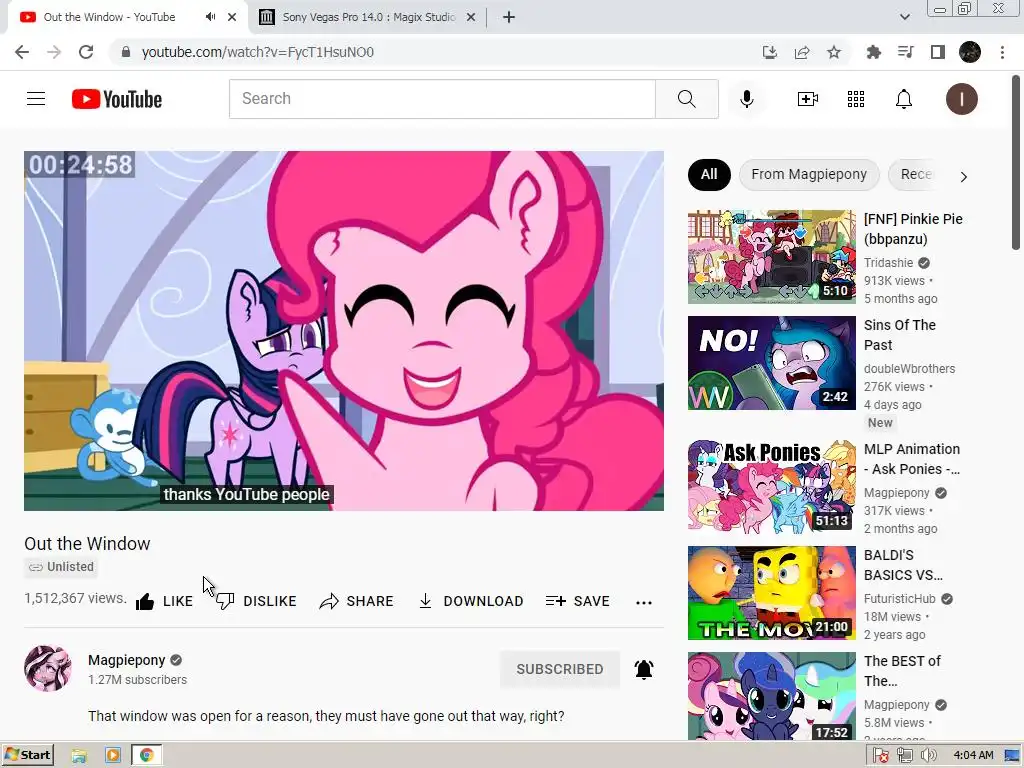
Task: Click the search magnifier button
Action: 686,99
